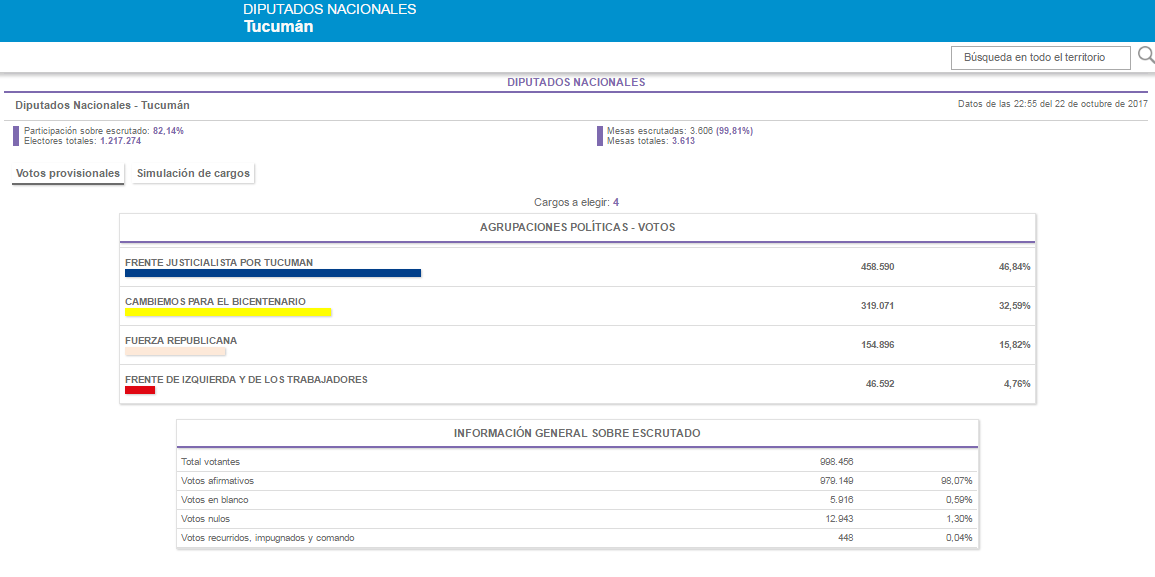1155x577 pixels.
Task: Click FRENTE JUSTICIALISTA POR TUCUMAN party name
Action: click(x=220, y=262)
